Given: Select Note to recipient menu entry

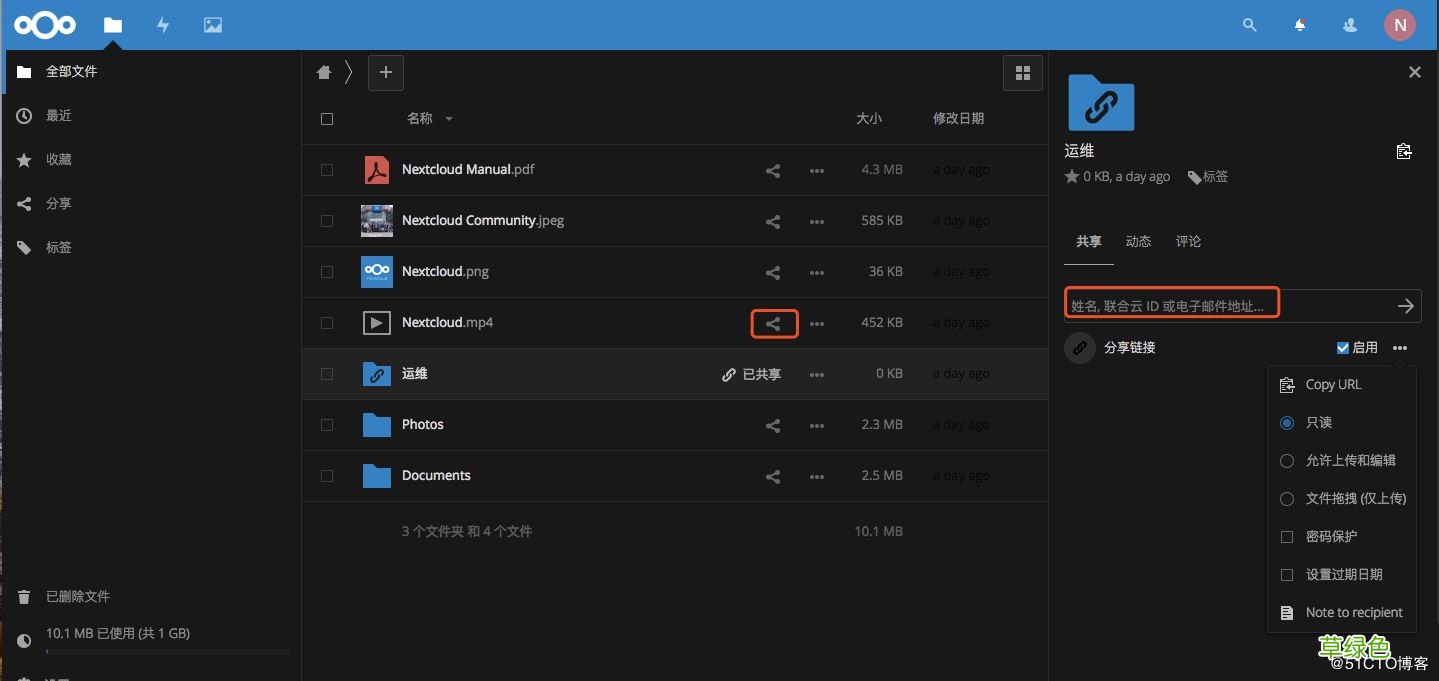Looking at the screenshot, I should 1342,613.
